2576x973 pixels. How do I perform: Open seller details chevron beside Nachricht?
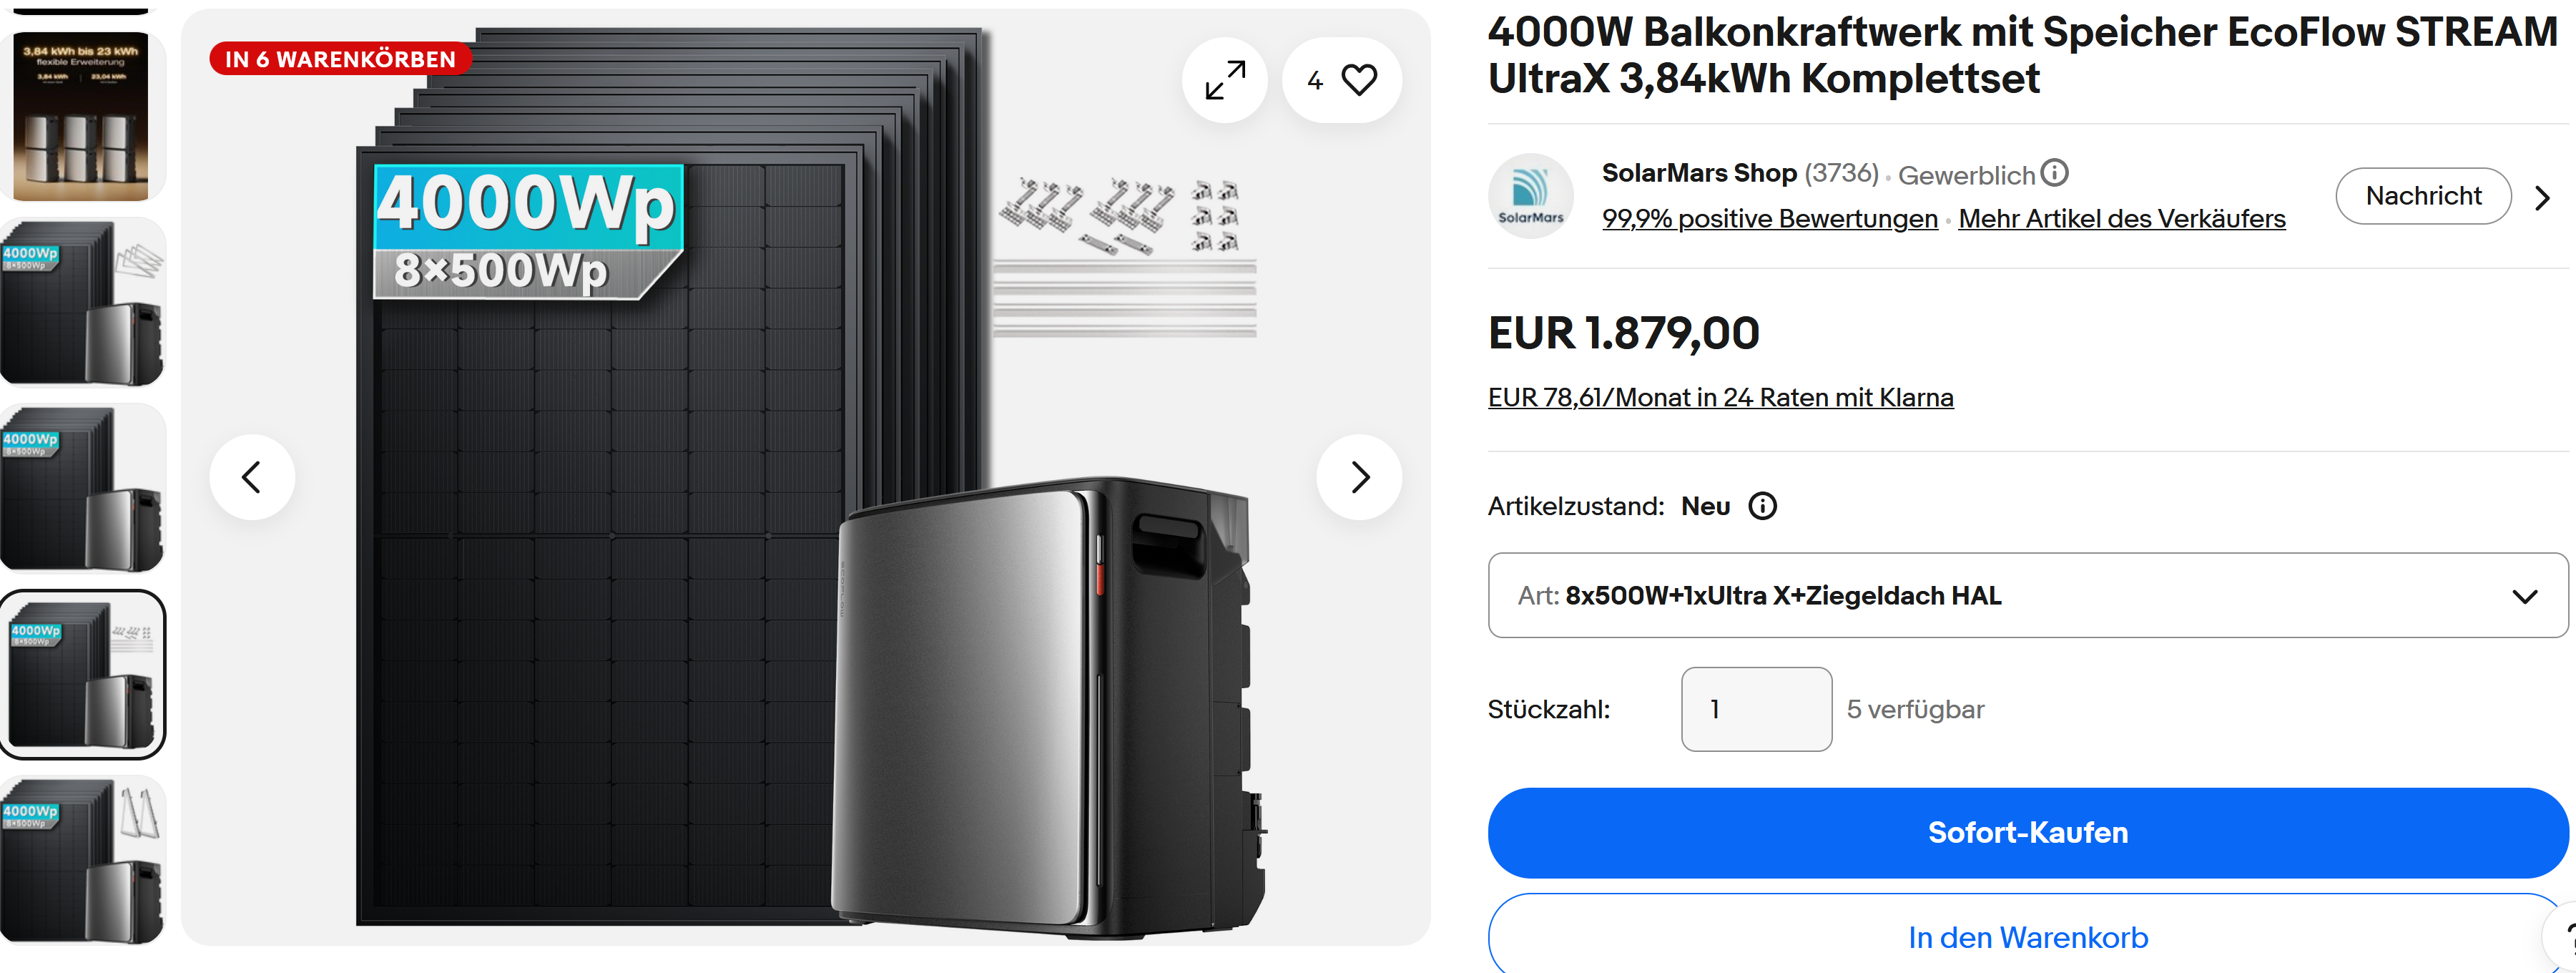(2542, 197)
